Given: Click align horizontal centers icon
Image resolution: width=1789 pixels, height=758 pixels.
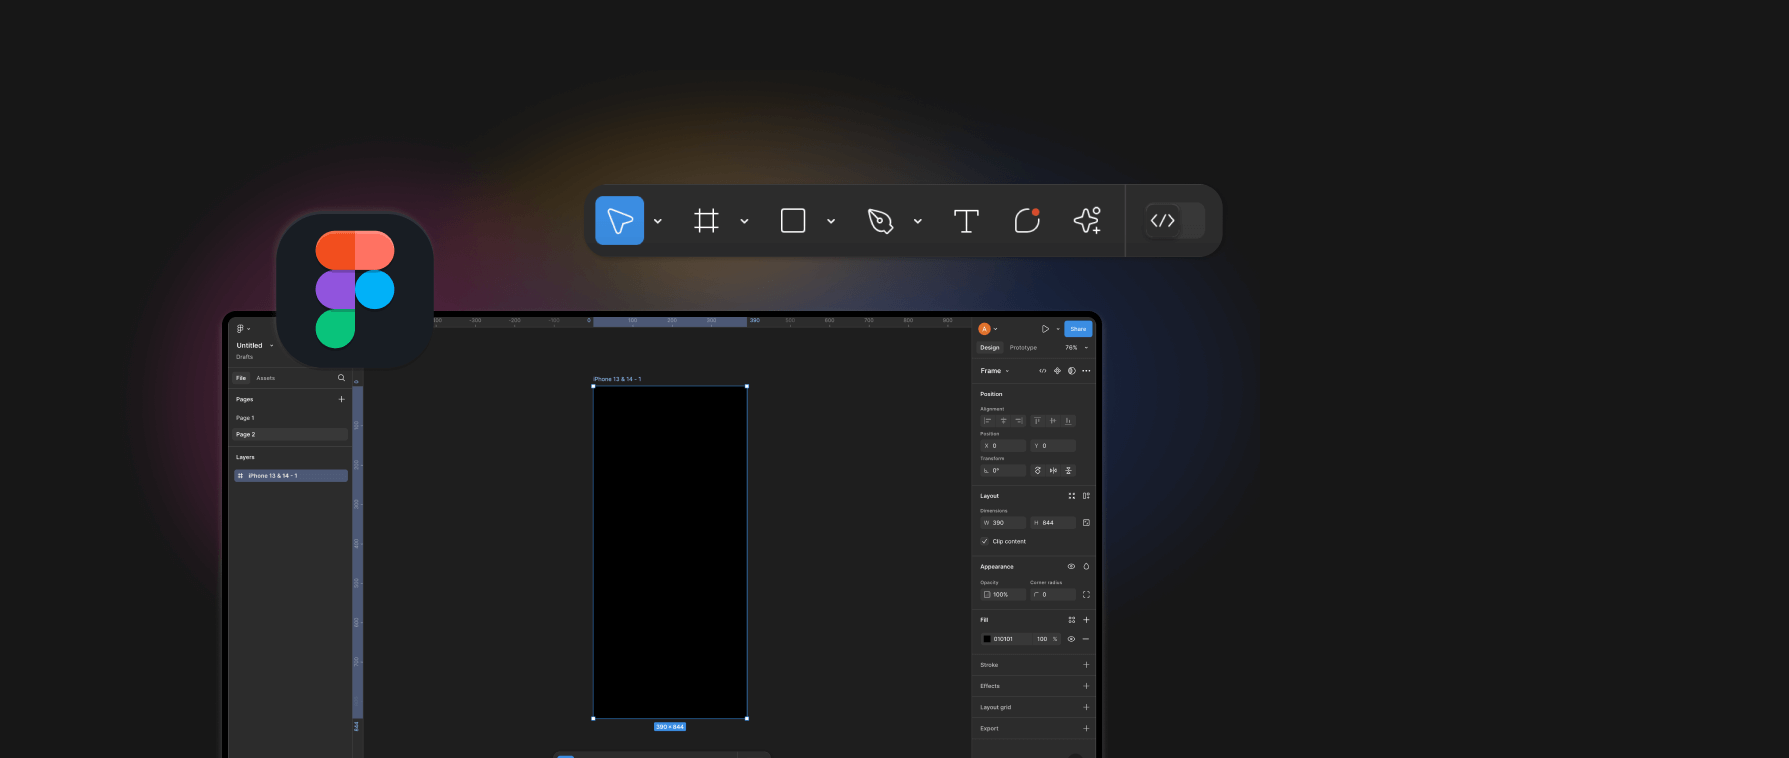Looking at the screenshot, I should pyautogui.click(x=1003, y=421).
